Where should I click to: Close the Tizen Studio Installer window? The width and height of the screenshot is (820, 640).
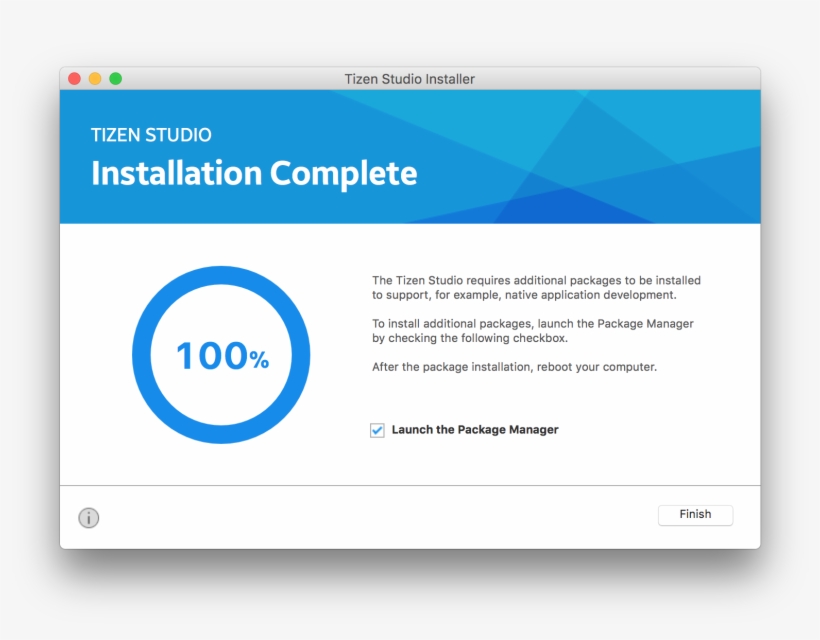click(x=74, y=78)
